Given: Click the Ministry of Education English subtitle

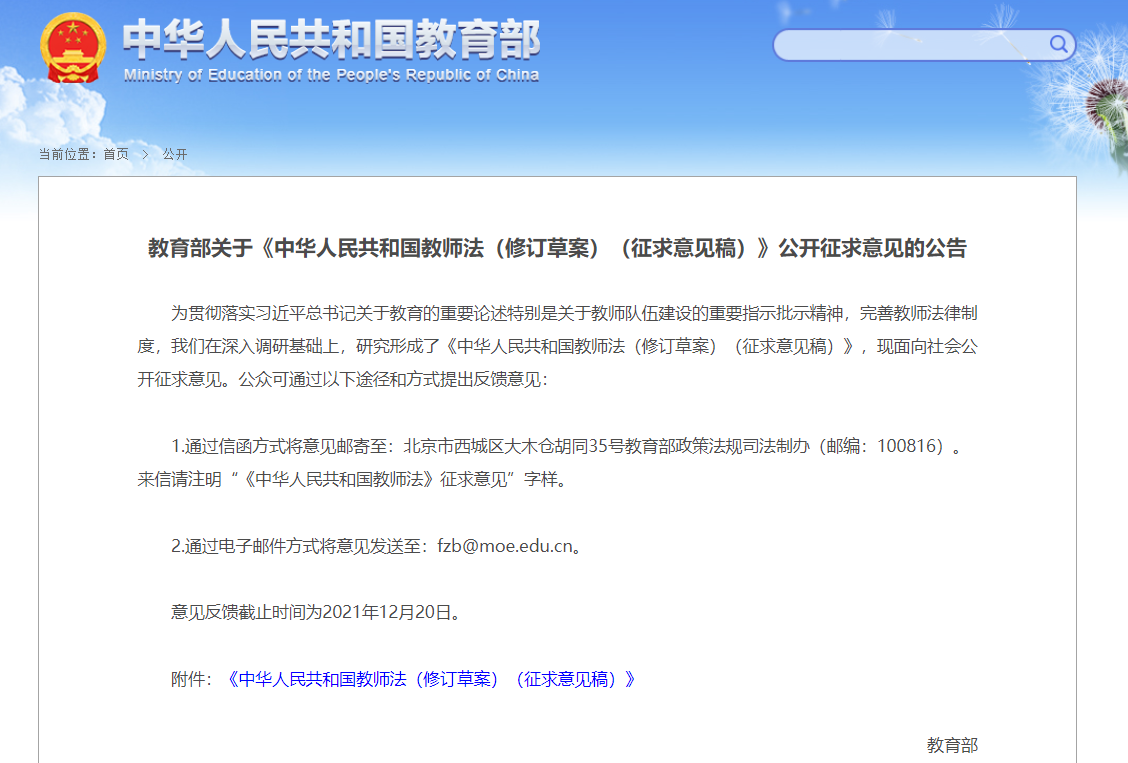Looking at the screenshot, I should point(331,75).
